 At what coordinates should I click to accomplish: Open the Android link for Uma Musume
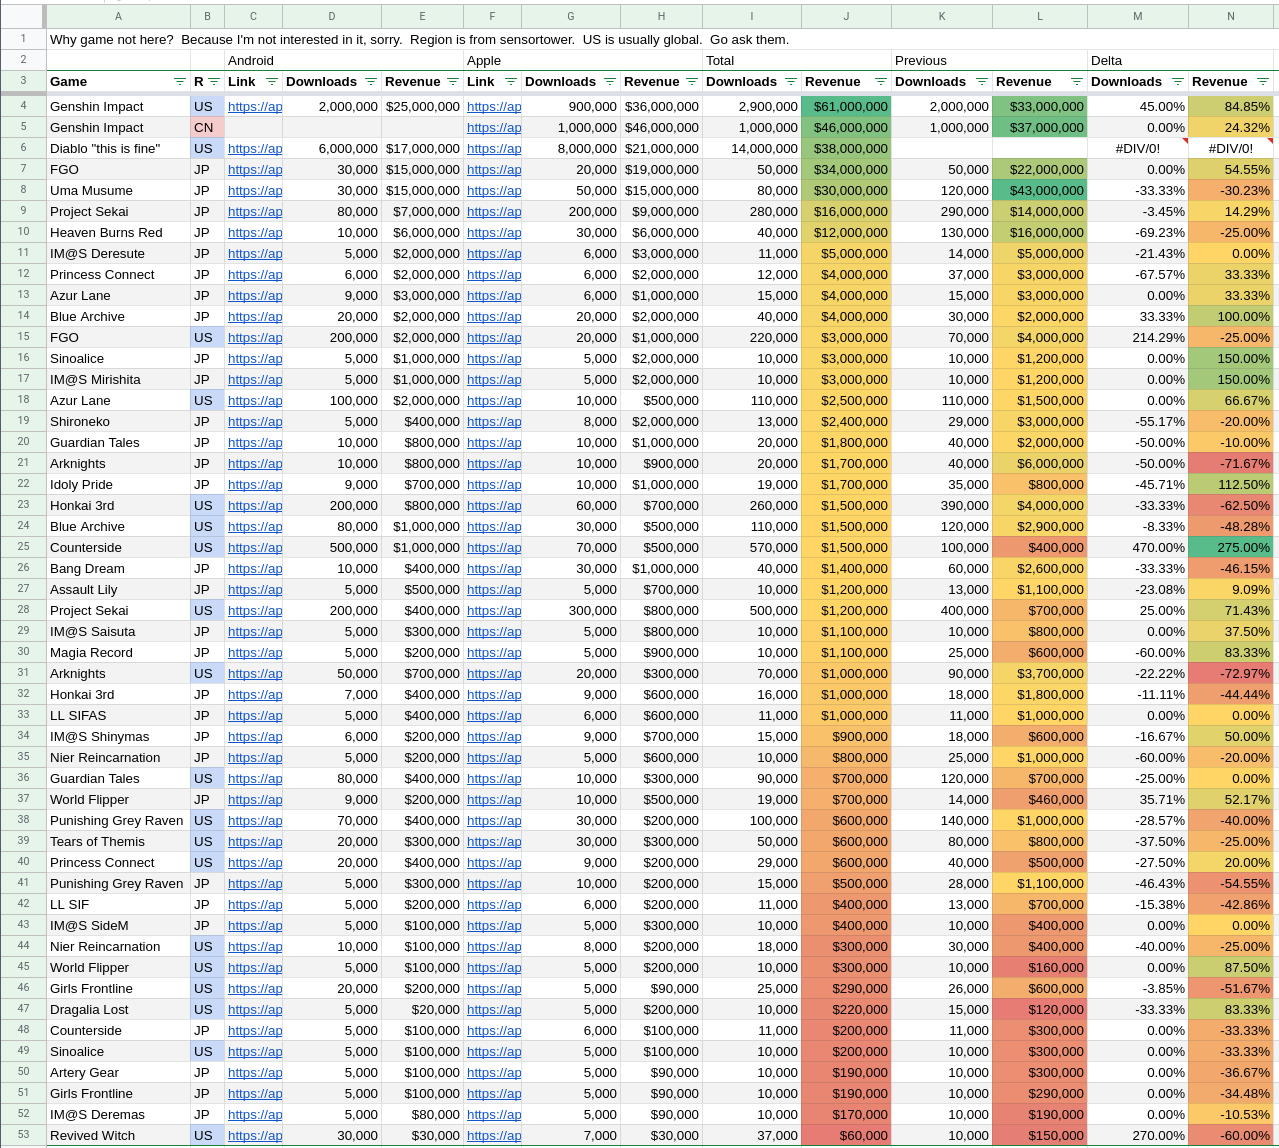click(255, 191)
